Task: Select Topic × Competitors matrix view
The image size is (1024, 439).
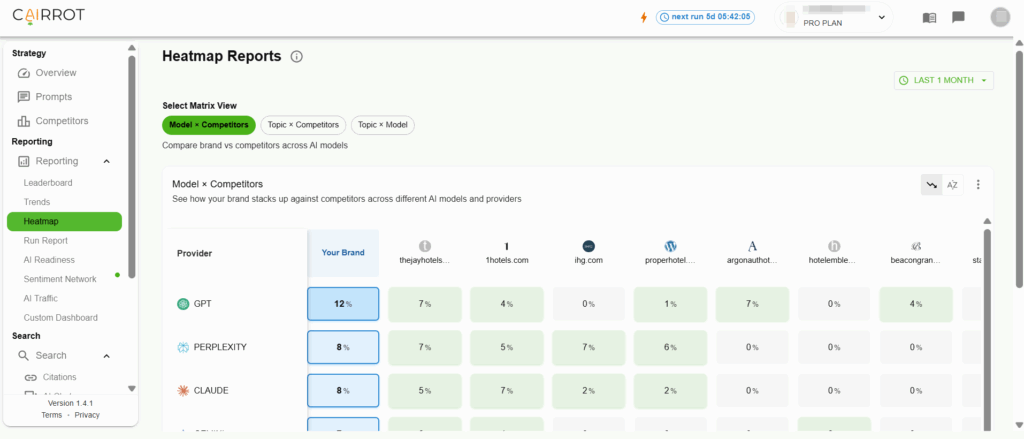Action: (303, 125)
